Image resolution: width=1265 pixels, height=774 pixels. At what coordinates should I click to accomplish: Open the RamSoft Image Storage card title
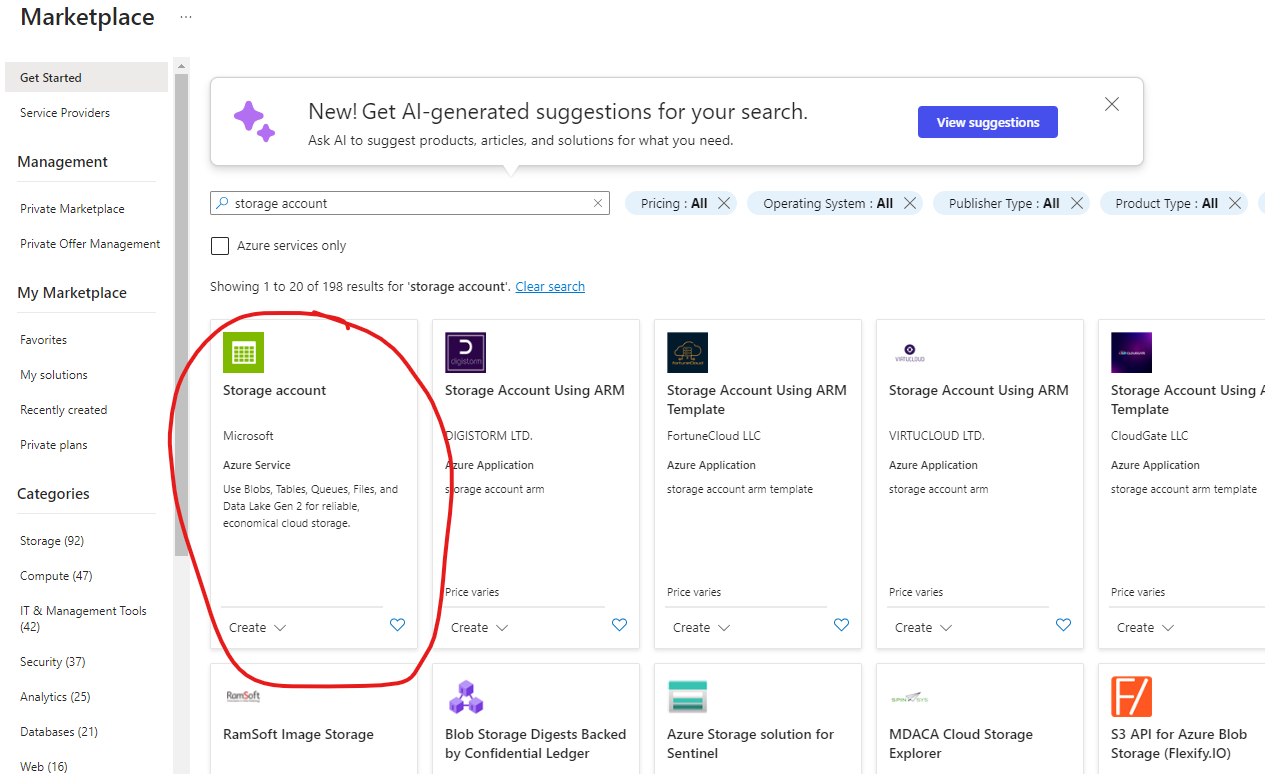(x=298, y=735)
